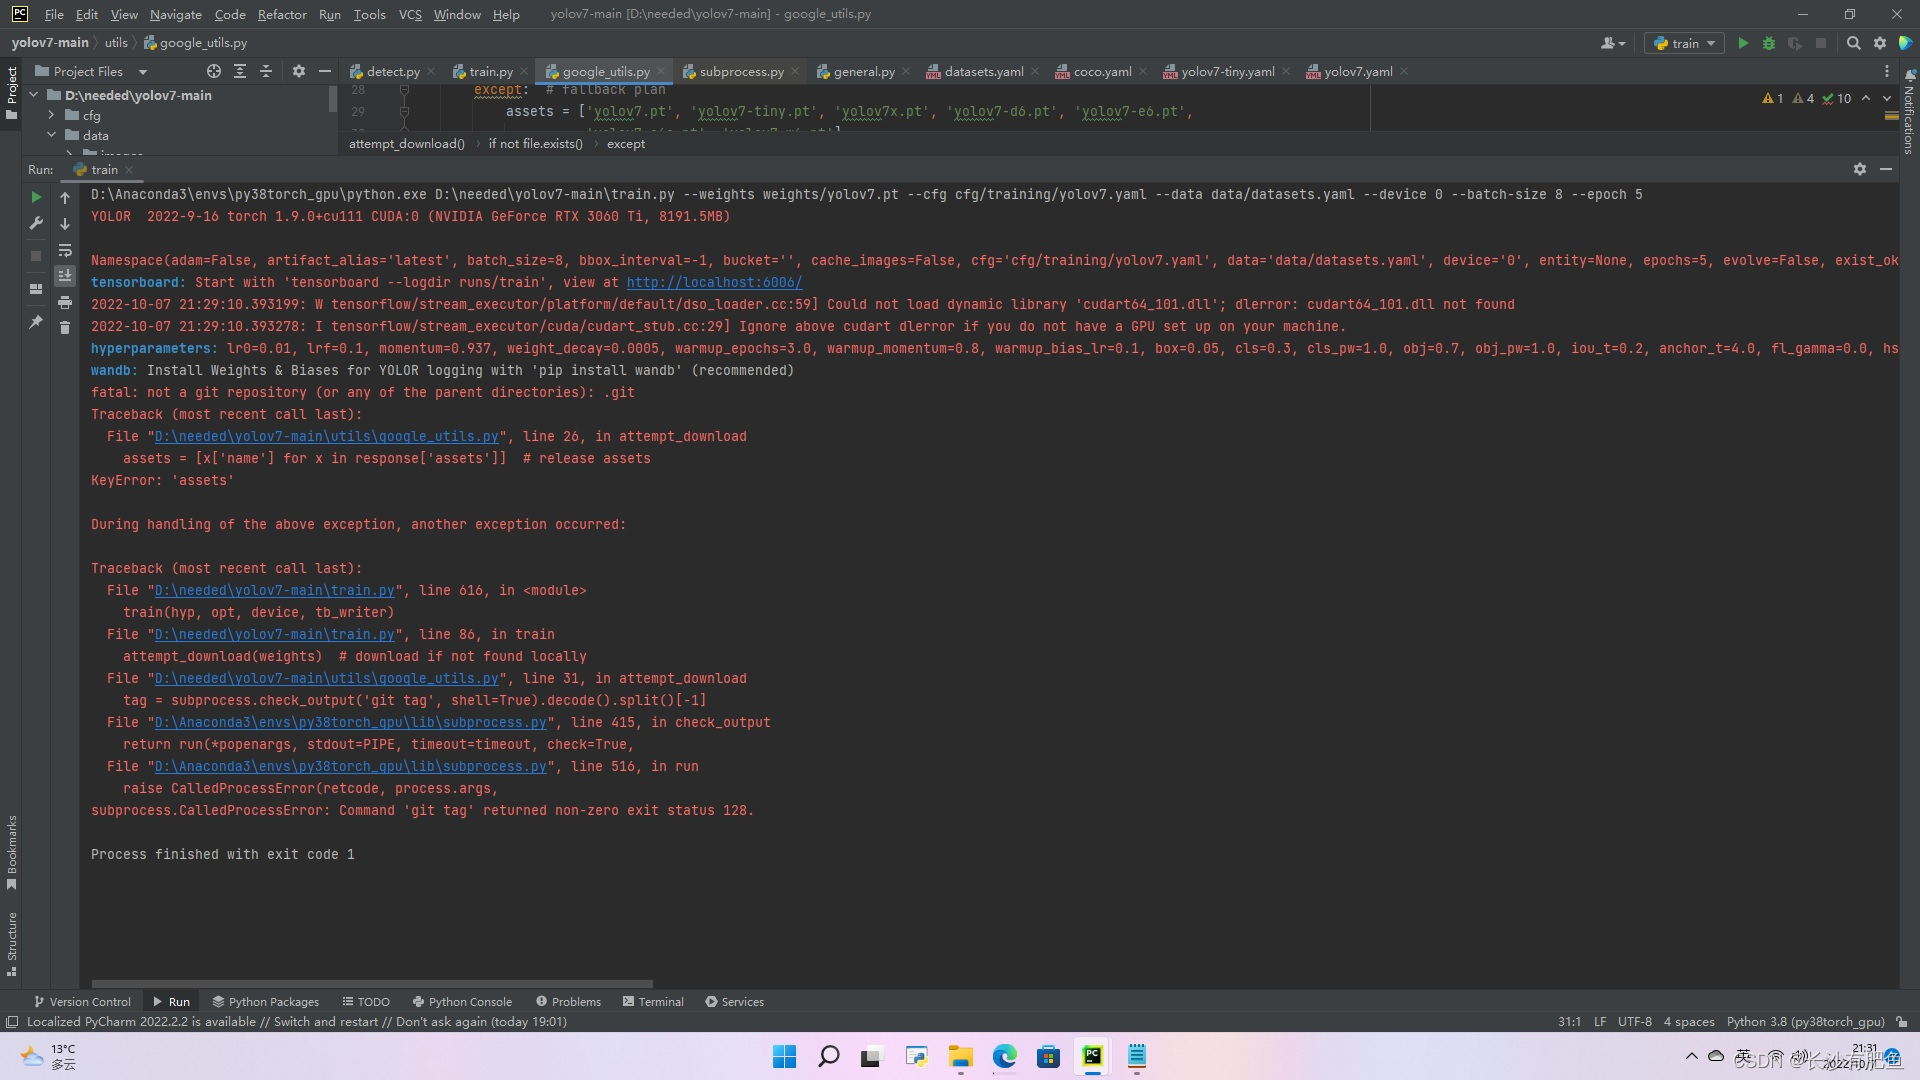Open the Refactor menu
This screenshot has width=1920, height=1080.
pyautogui.click(x=281, y=14)
